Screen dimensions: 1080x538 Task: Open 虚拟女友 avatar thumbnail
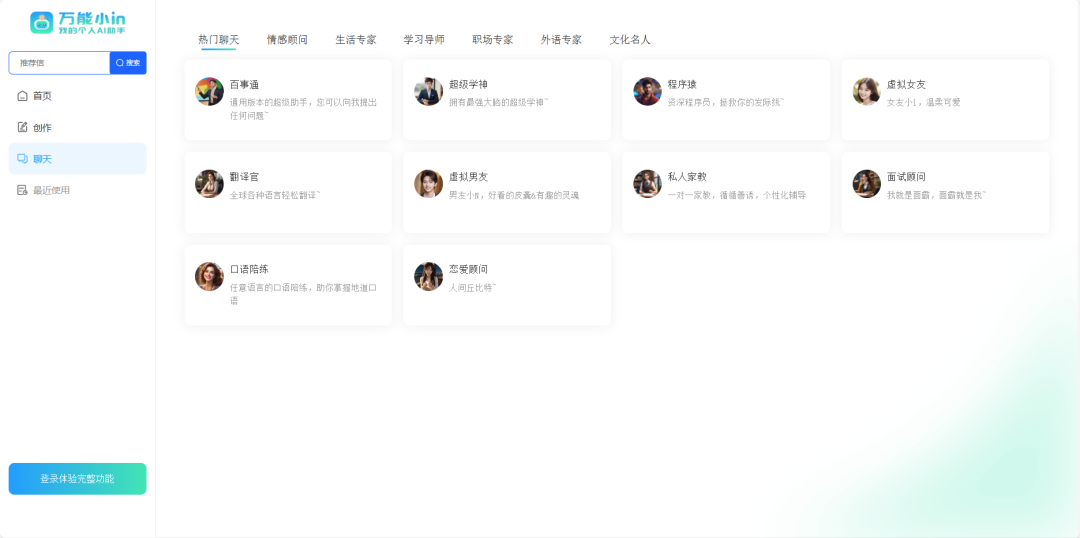(866, 91)
